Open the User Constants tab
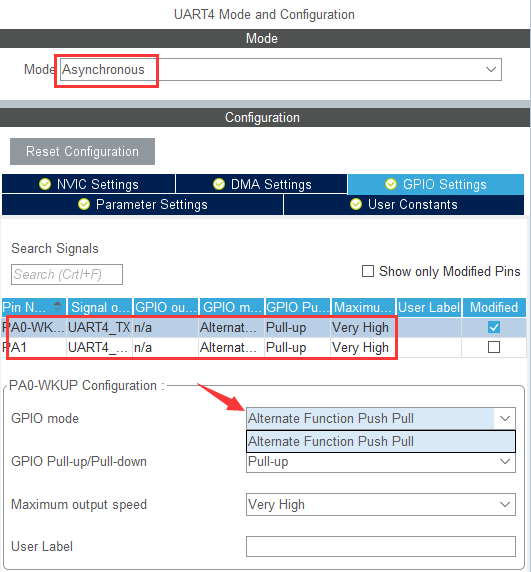This screenshot has width=531, height=572. pos(404,205)
